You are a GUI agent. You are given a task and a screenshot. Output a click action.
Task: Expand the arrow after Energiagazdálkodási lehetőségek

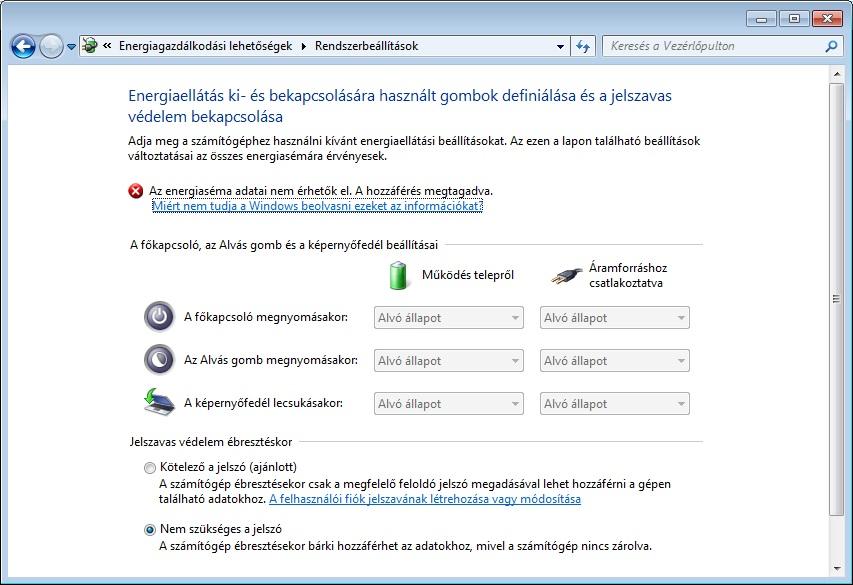tap(304, 46)
